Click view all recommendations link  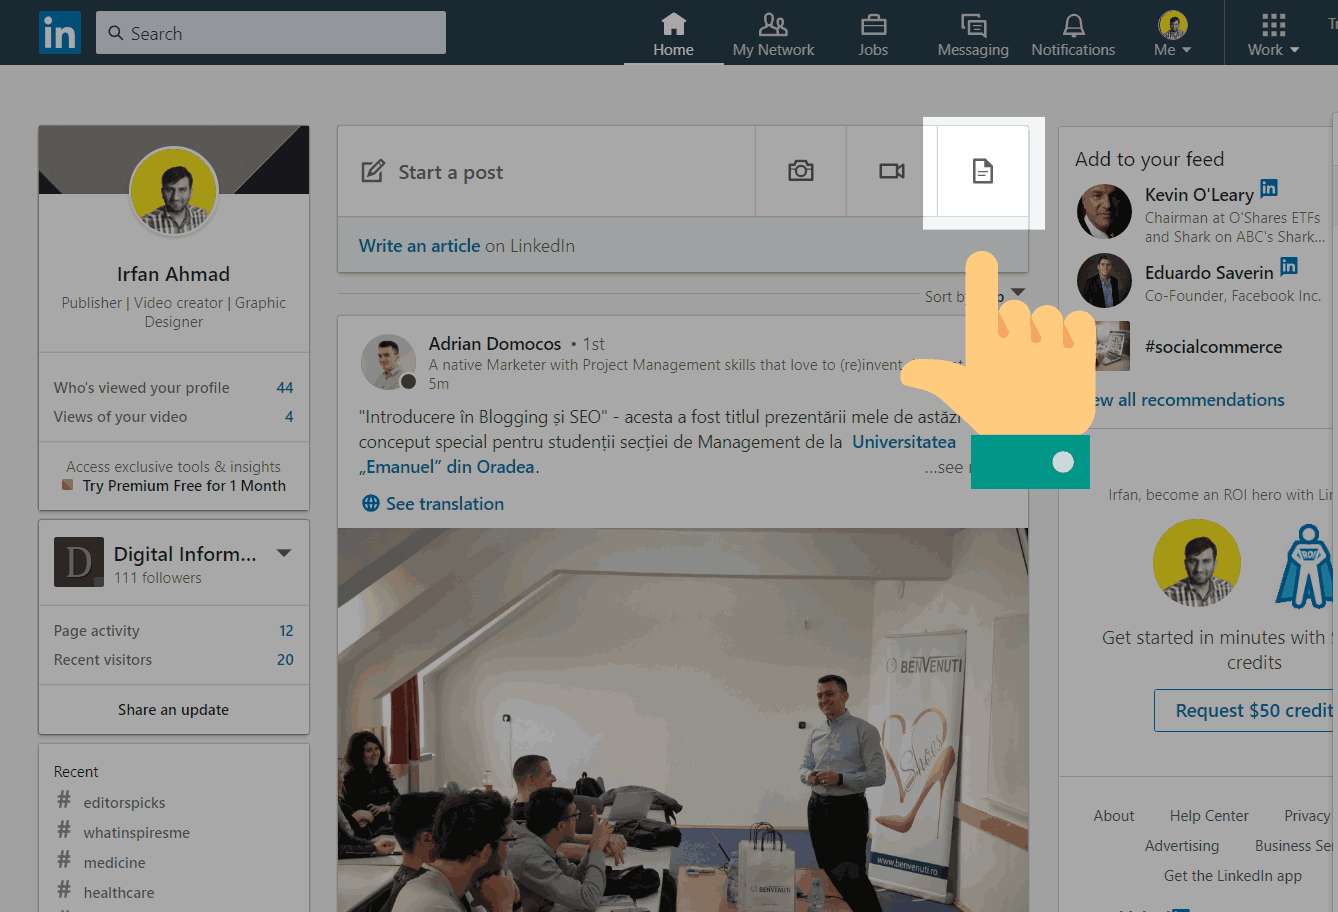(x=1187, y=399)
